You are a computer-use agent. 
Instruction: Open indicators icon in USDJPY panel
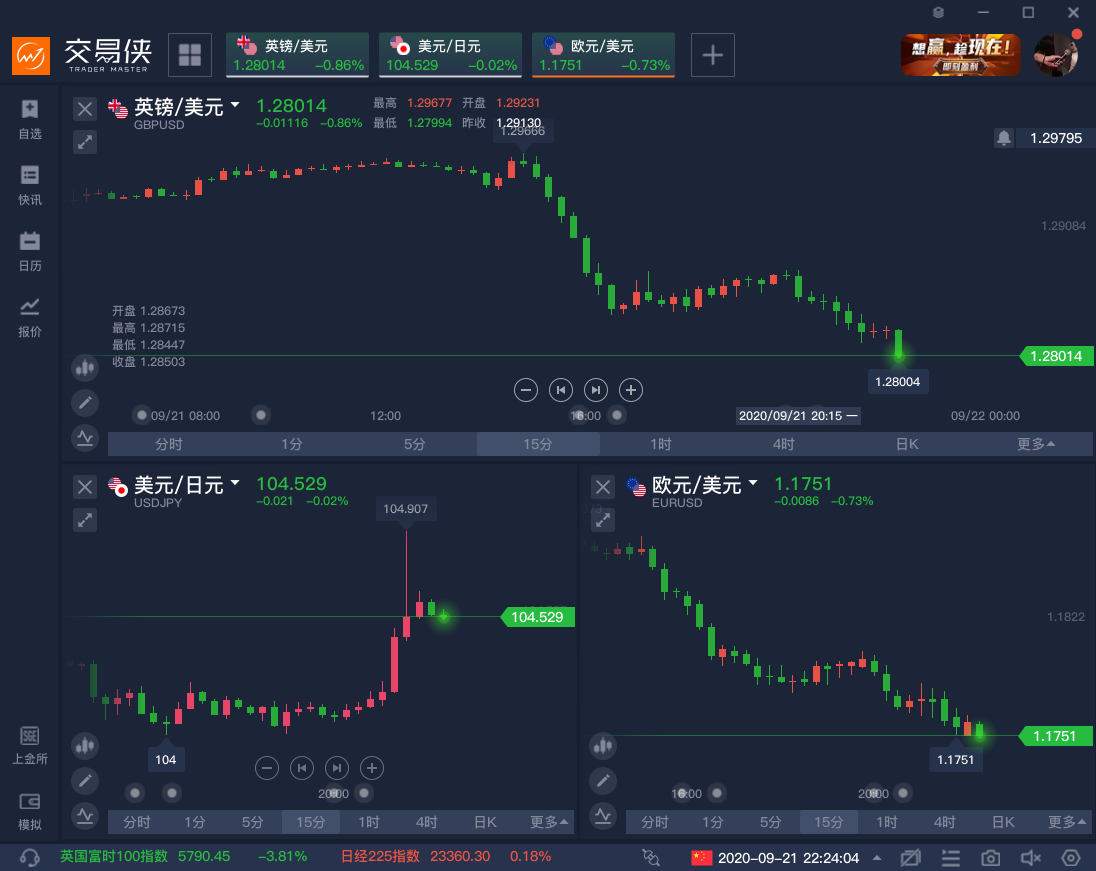pyautogui.click(x=85, y=816)
